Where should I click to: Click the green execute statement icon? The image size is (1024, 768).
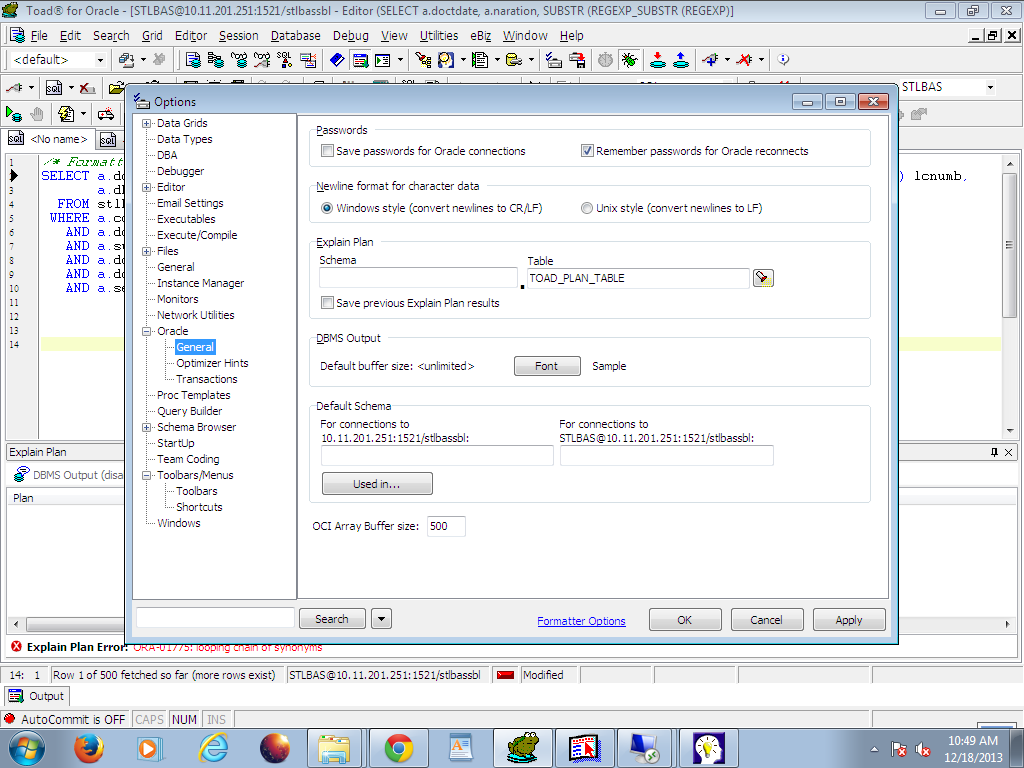point(14,114)
